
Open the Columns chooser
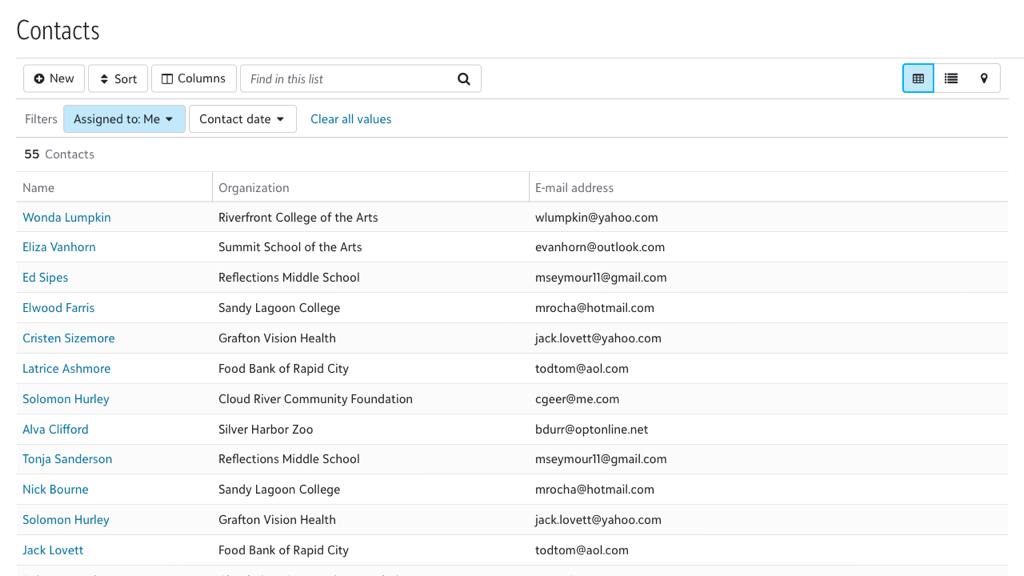[x=194, y=79]
